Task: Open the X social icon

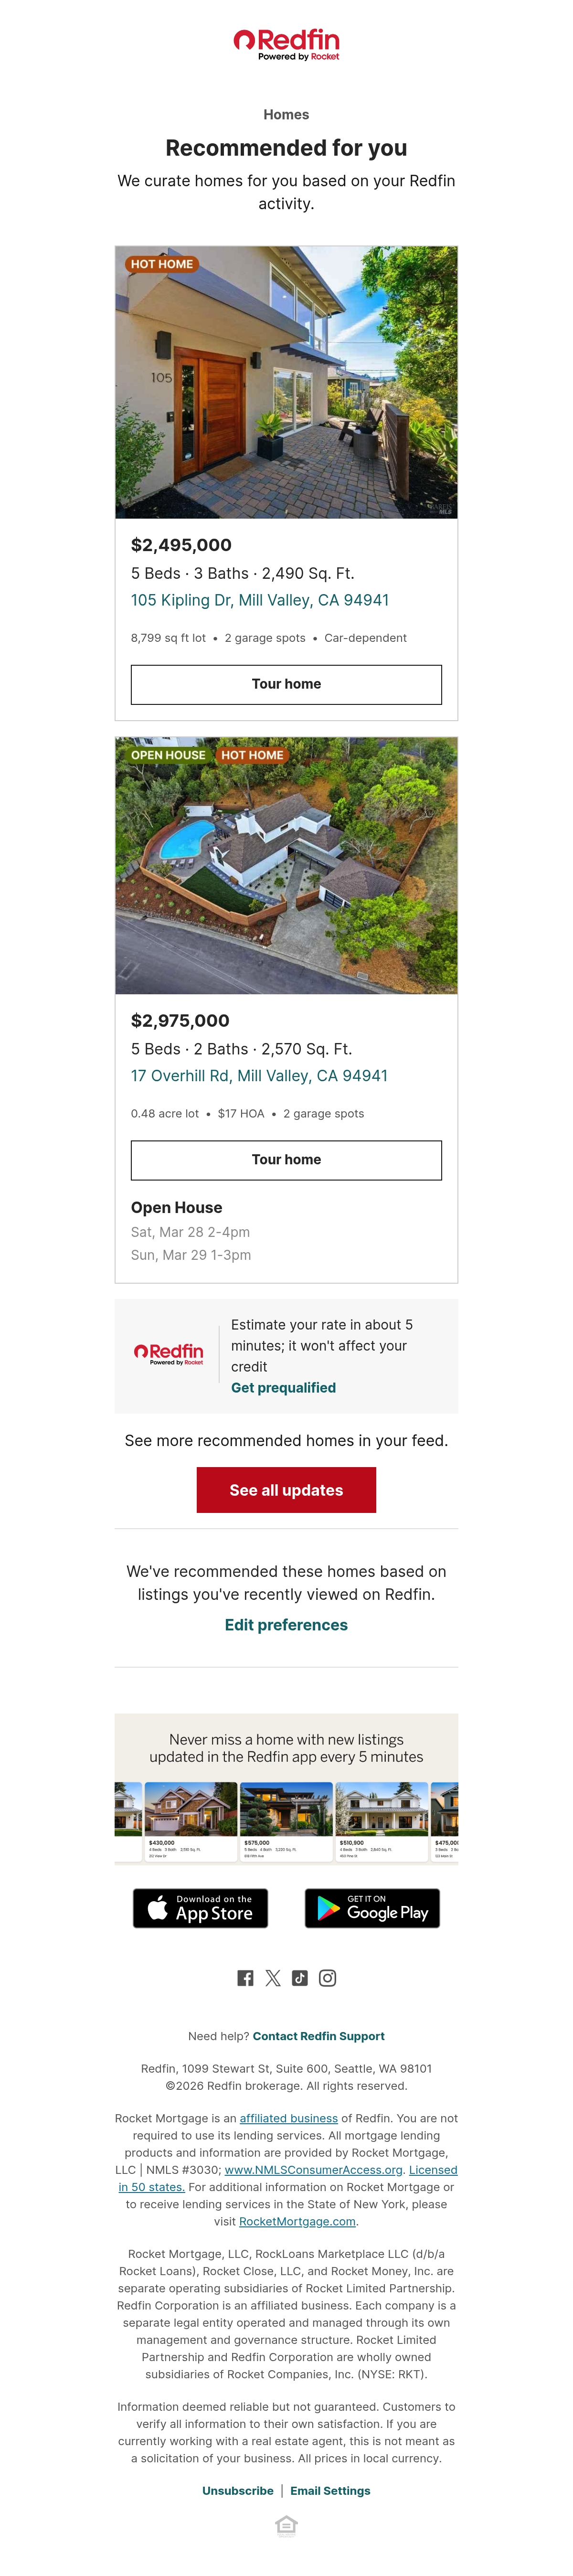Action: coord(273,1977)
